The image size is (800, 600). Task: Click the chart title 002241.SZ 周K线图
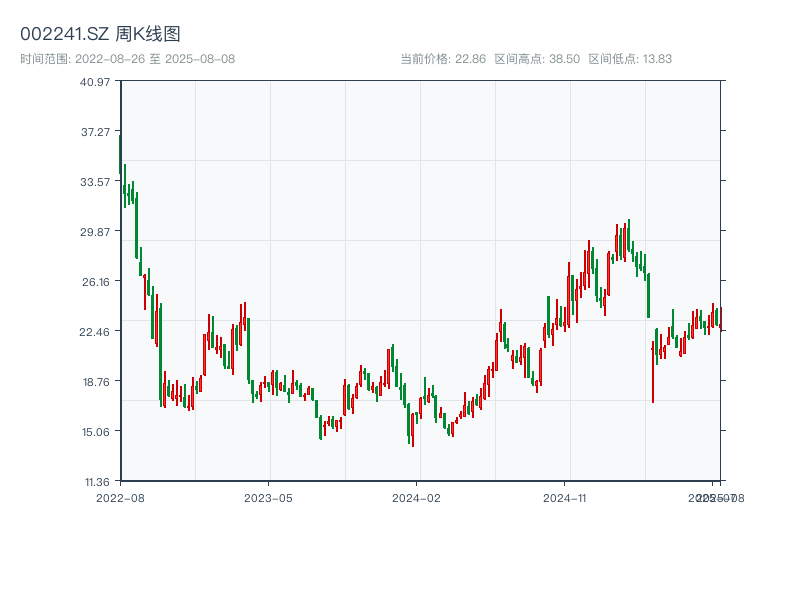pos(100,34)
